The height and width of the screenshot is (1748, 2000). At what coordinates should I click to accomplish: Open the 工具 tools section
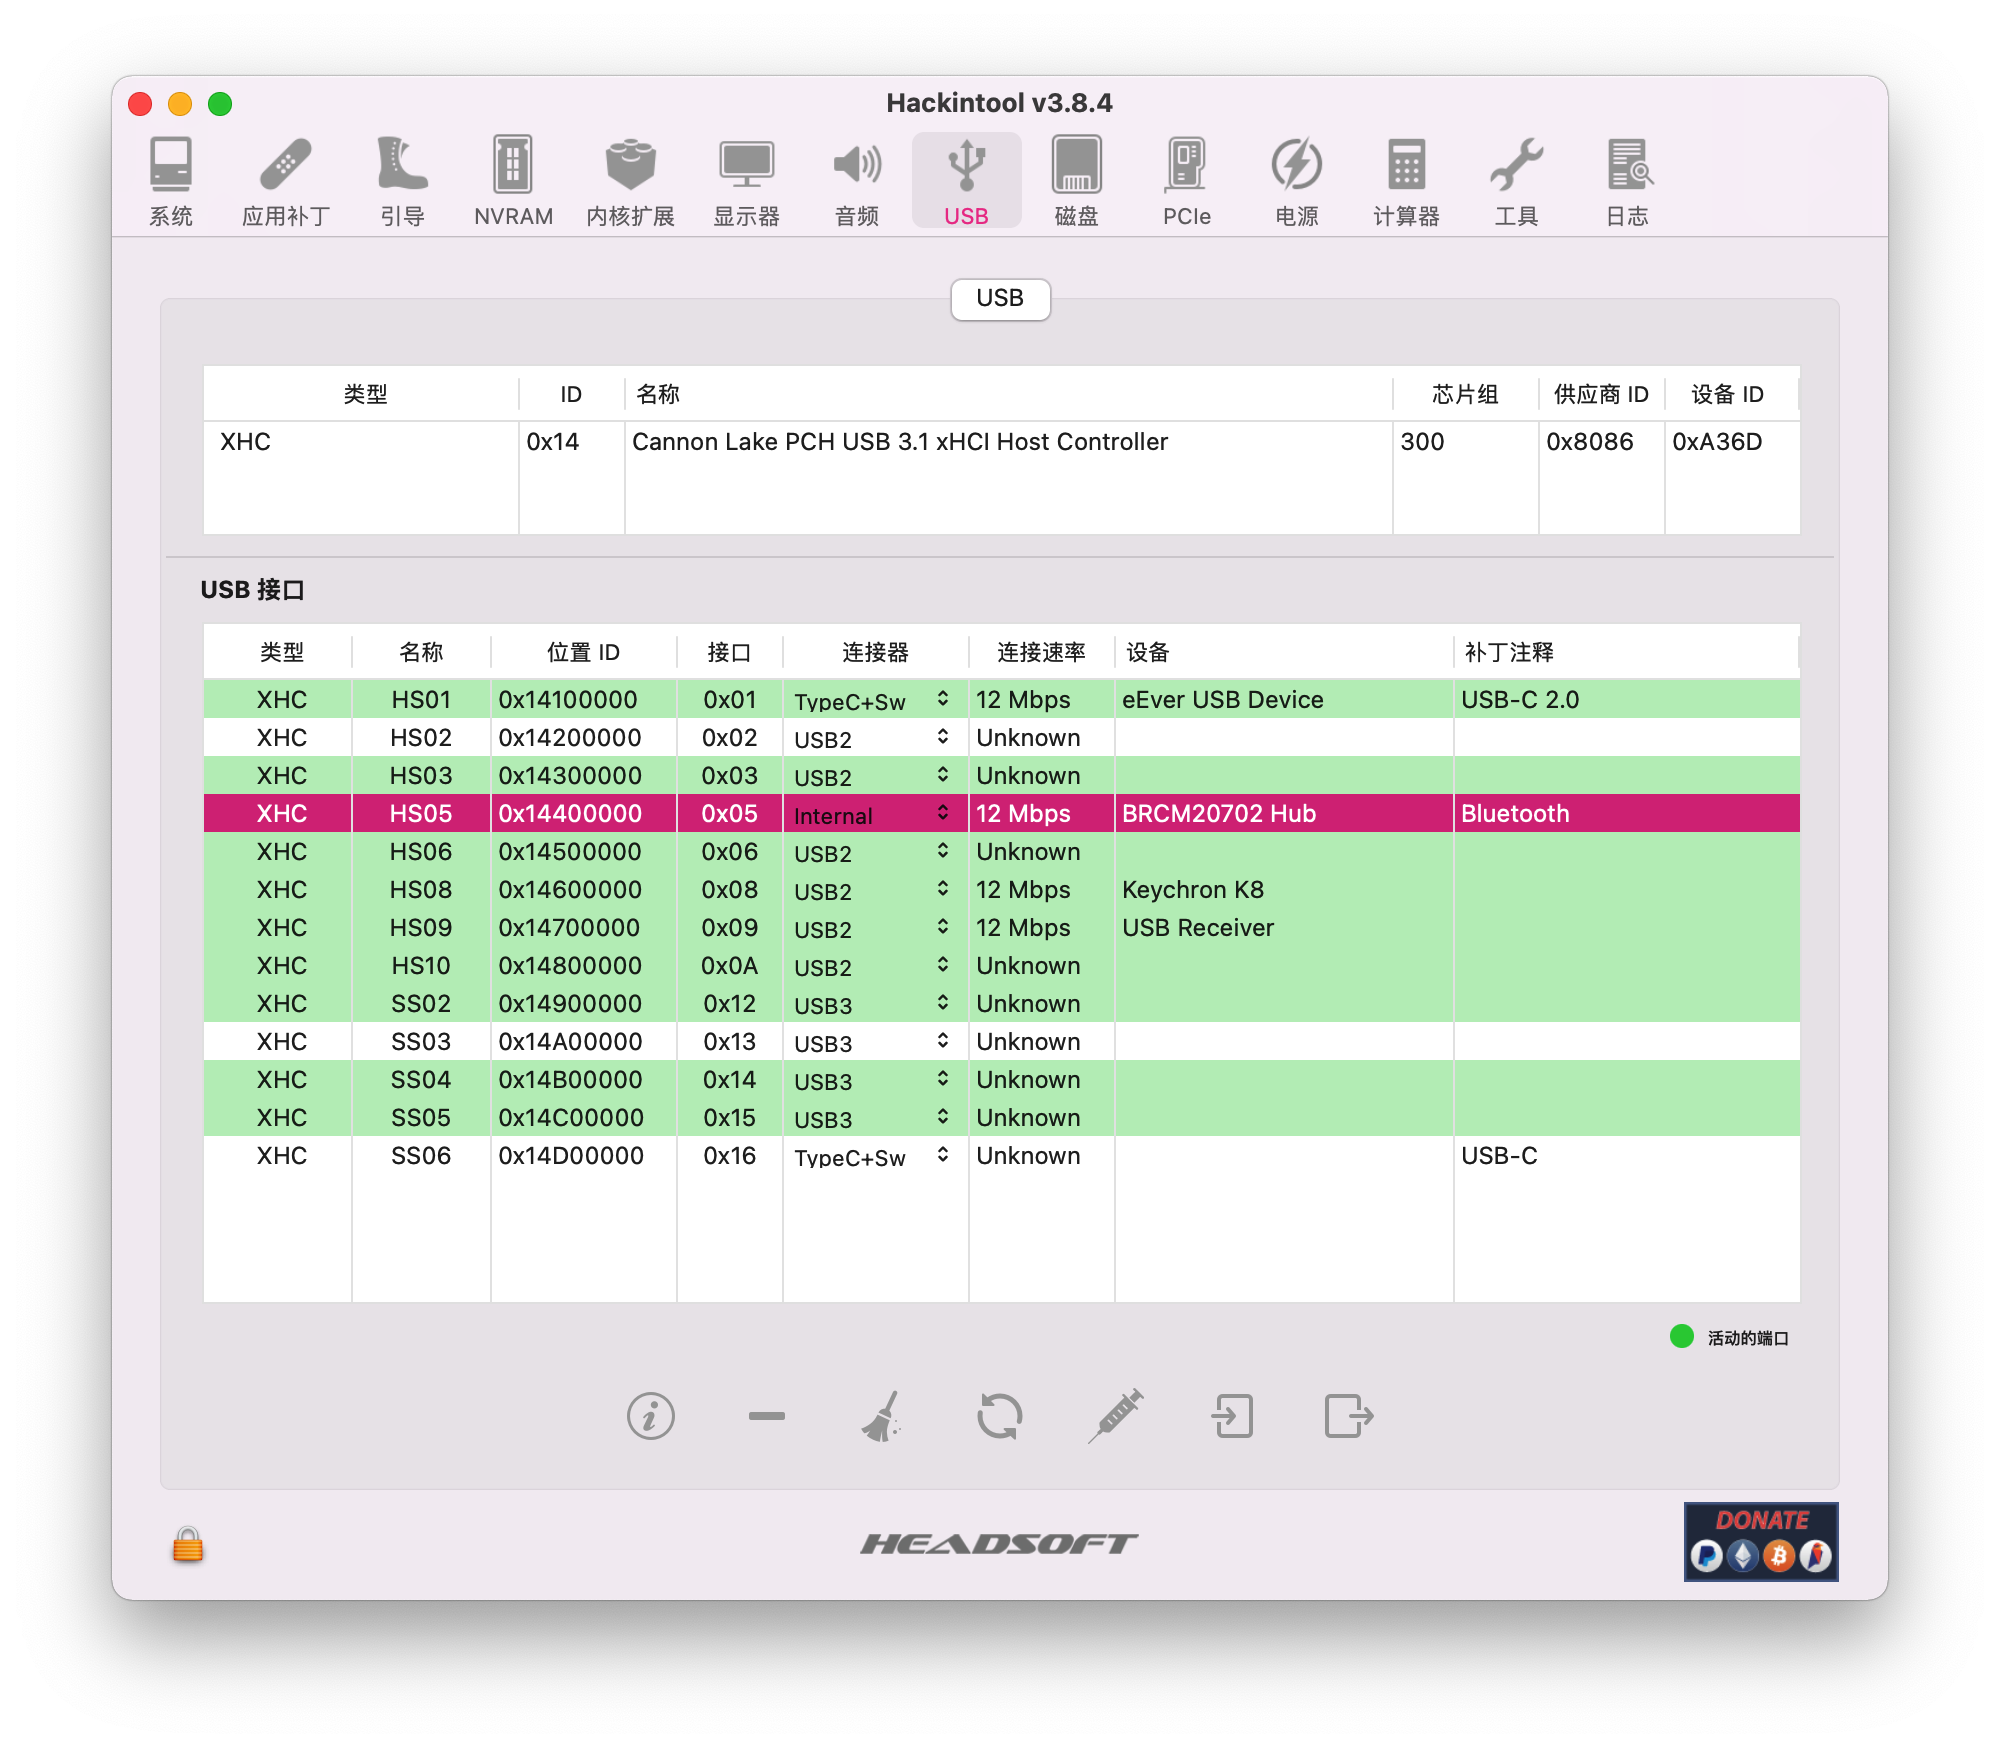[x=1516, y=181]
